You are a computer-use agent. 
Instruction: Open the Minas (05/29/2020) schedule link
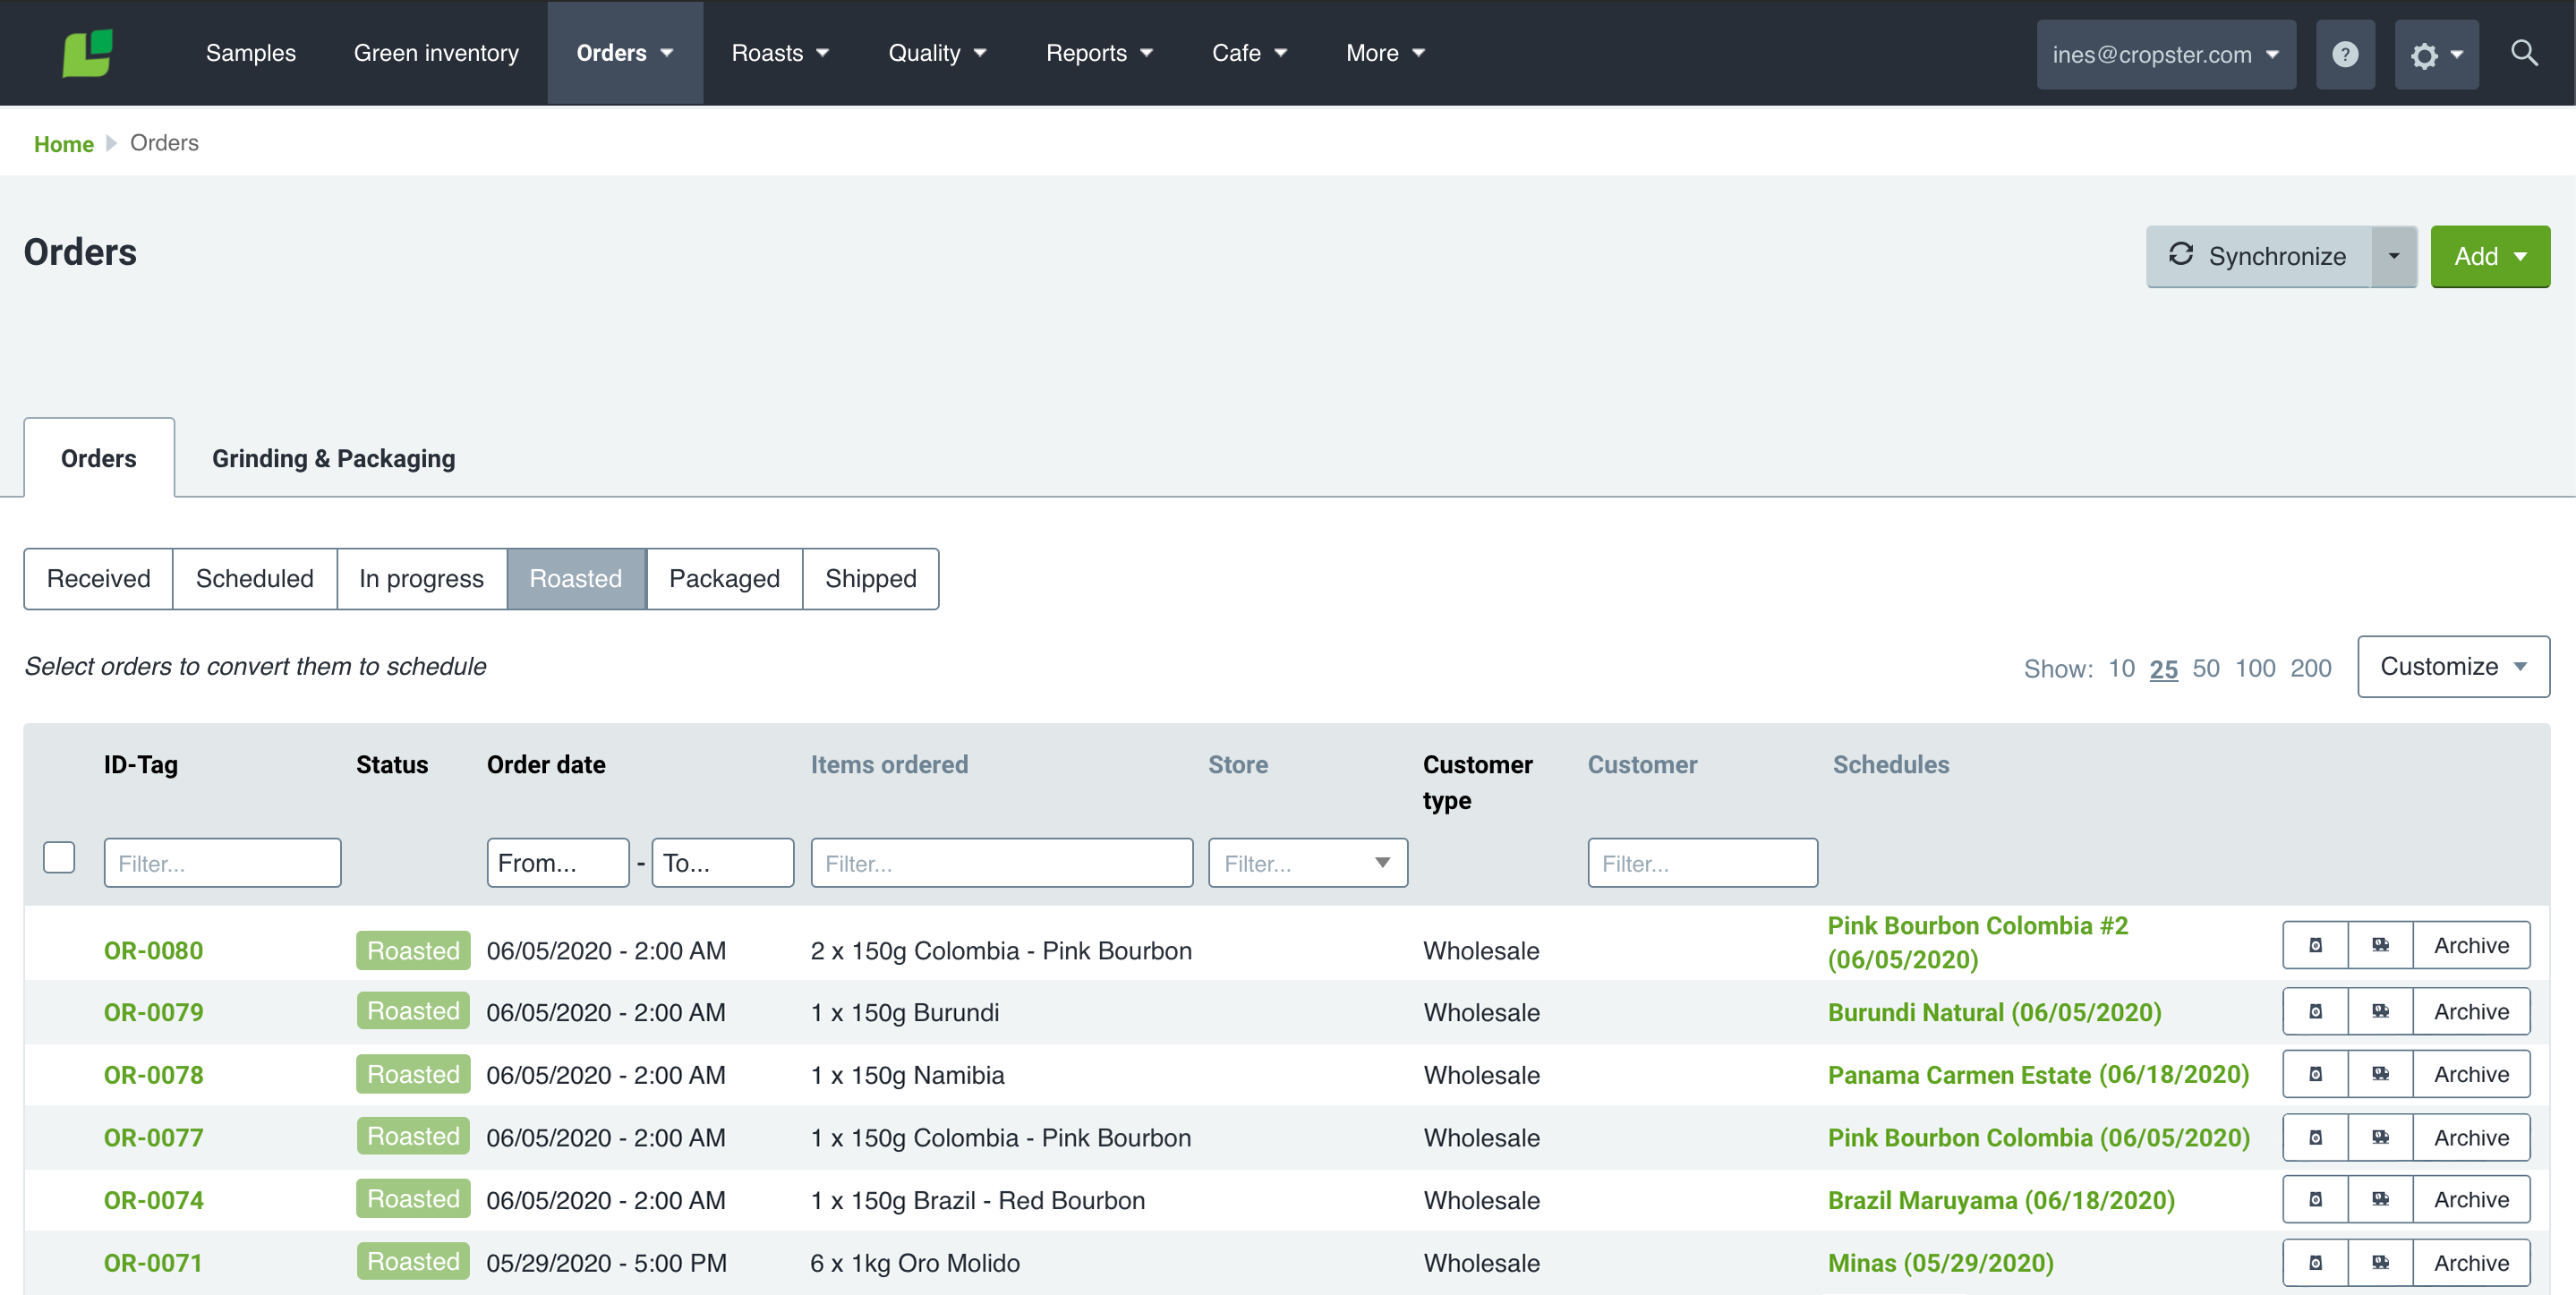pyautogui.click(x=1940, y=1263)
